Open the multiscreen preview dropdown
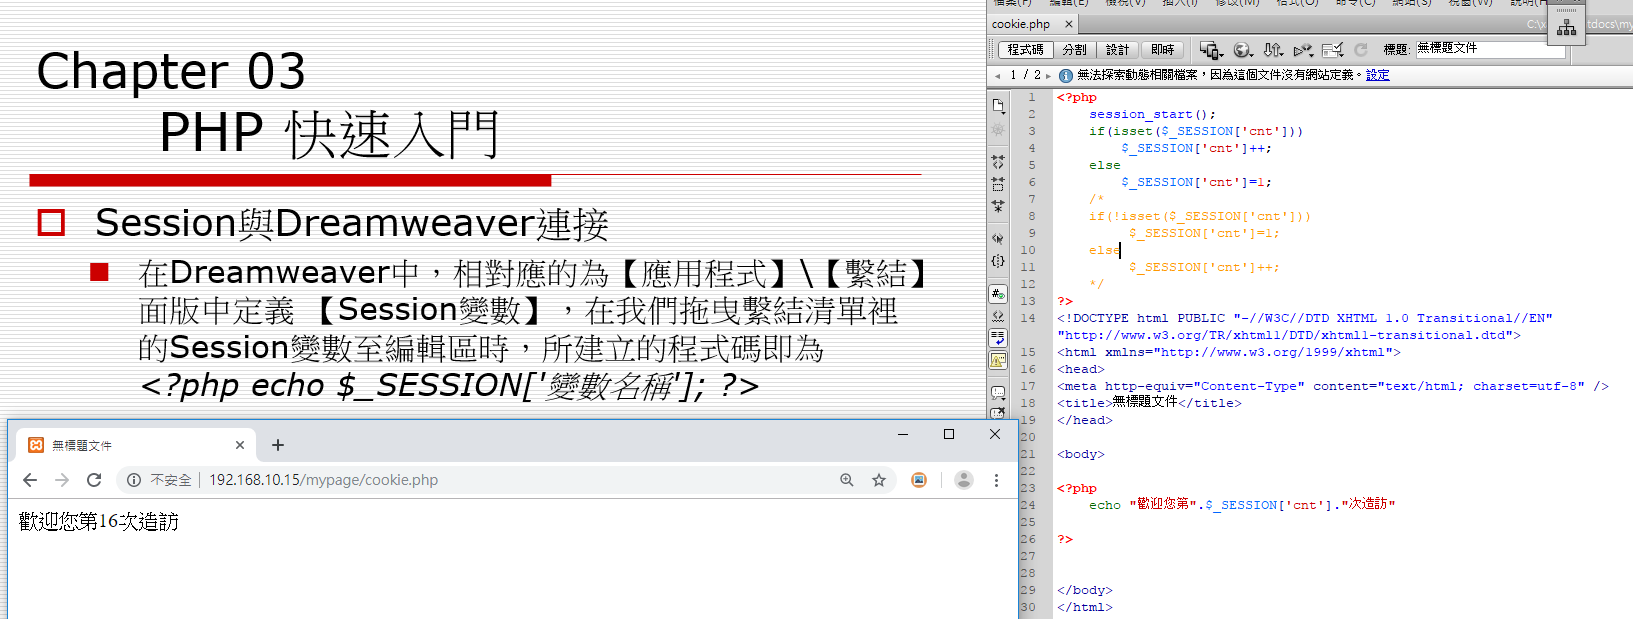1633x619 pixels. pyautogui.click(x=1211, y=50)
